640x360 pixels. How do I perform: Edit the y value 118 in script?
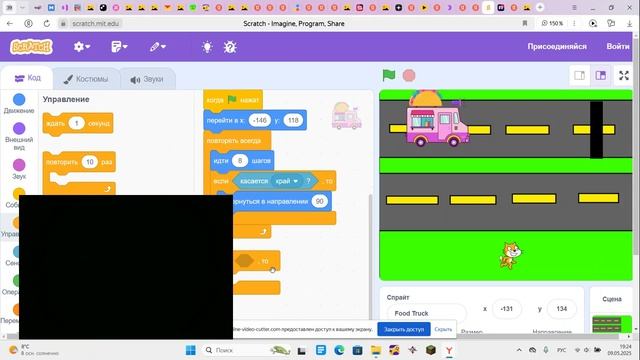[293, 120]
